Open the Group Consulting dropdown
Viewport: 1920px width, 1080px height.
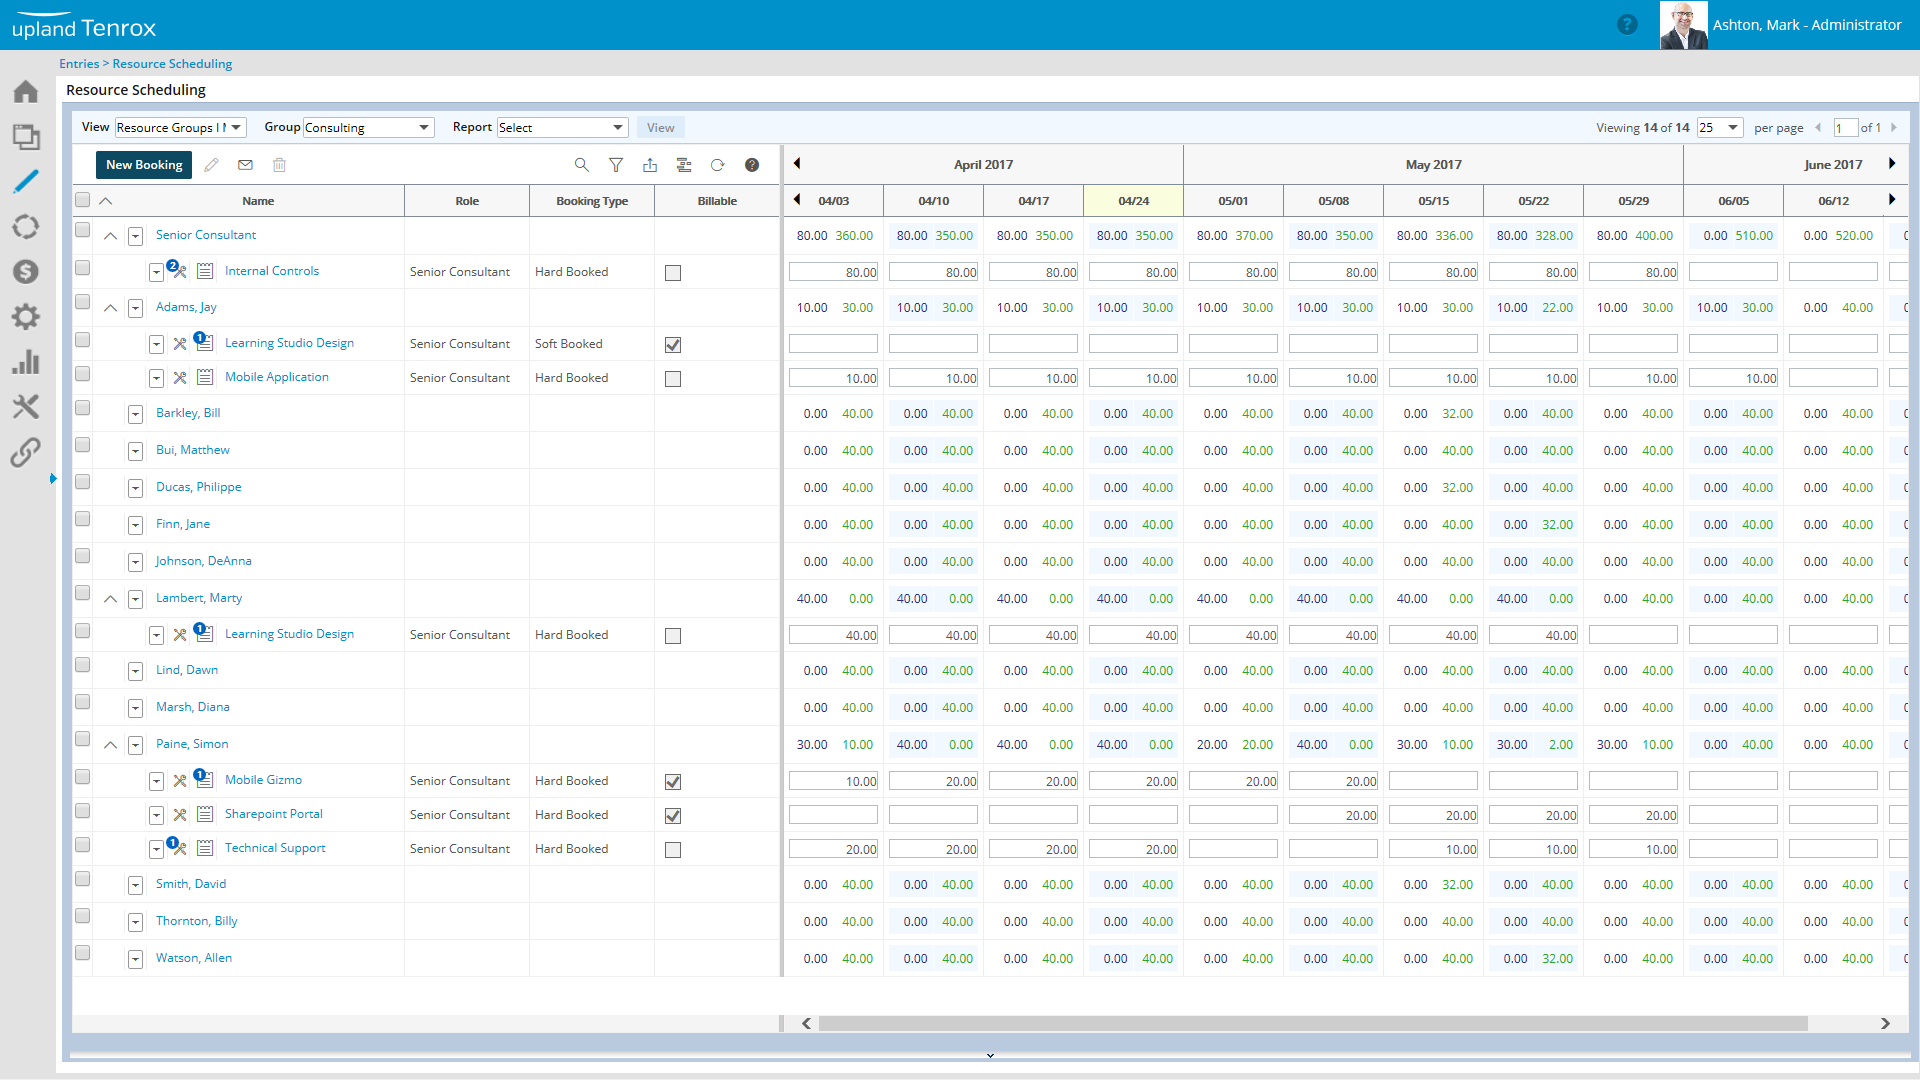[368, 128]
